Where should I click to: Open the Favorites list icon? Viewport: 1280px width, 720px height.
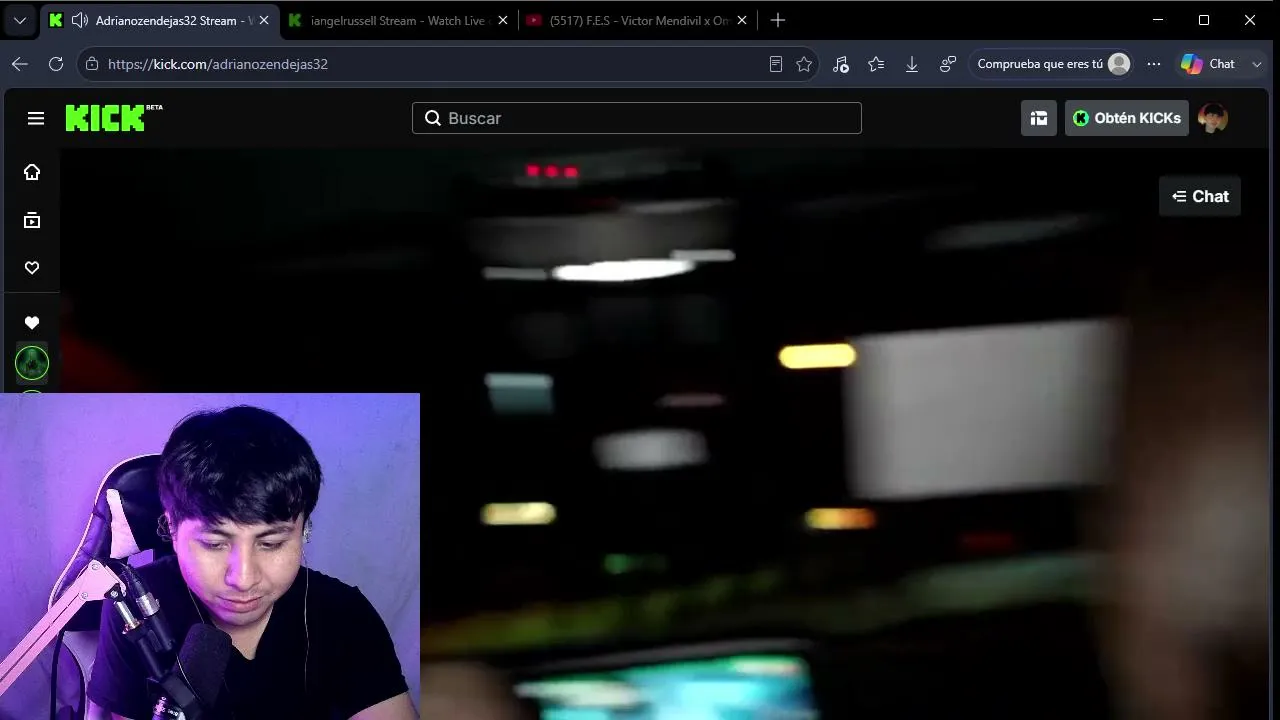coord(876,64)
